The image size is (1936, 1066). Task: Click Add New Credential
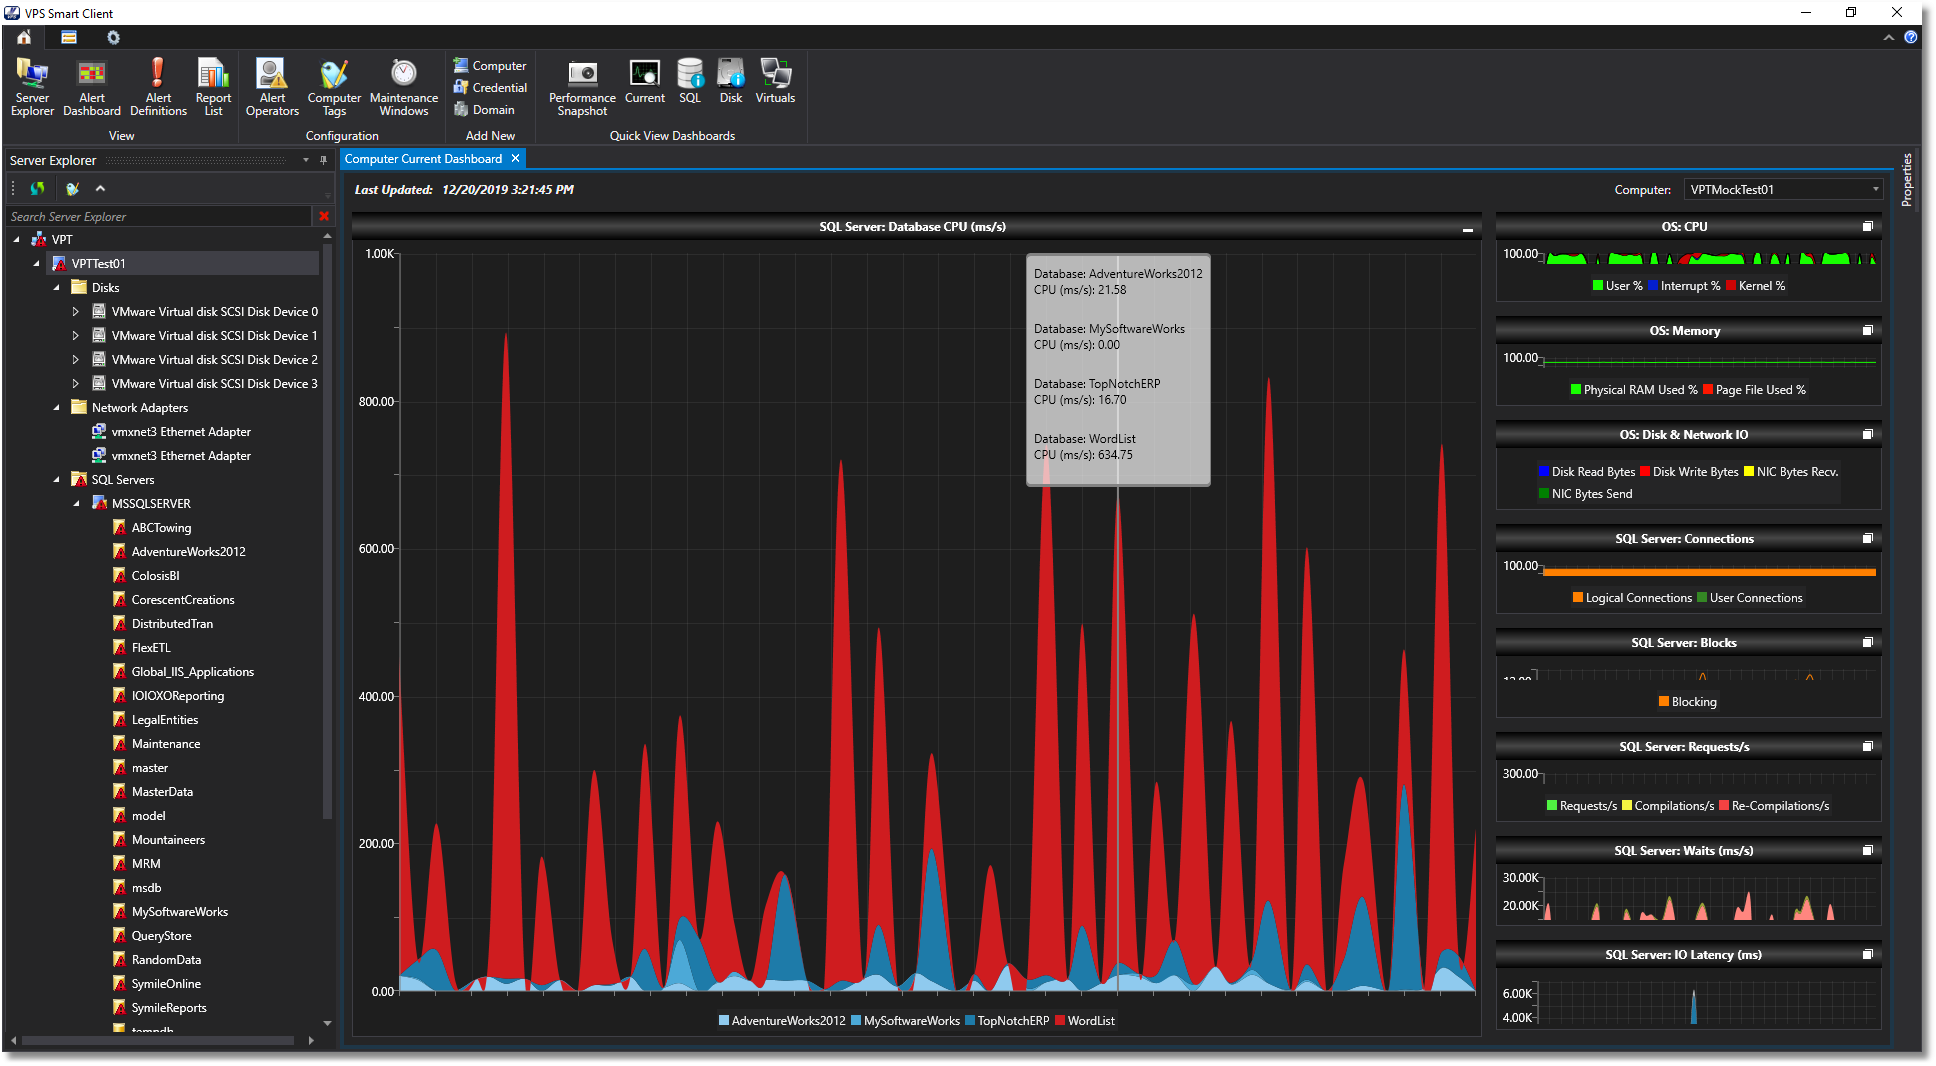[489, 87]
